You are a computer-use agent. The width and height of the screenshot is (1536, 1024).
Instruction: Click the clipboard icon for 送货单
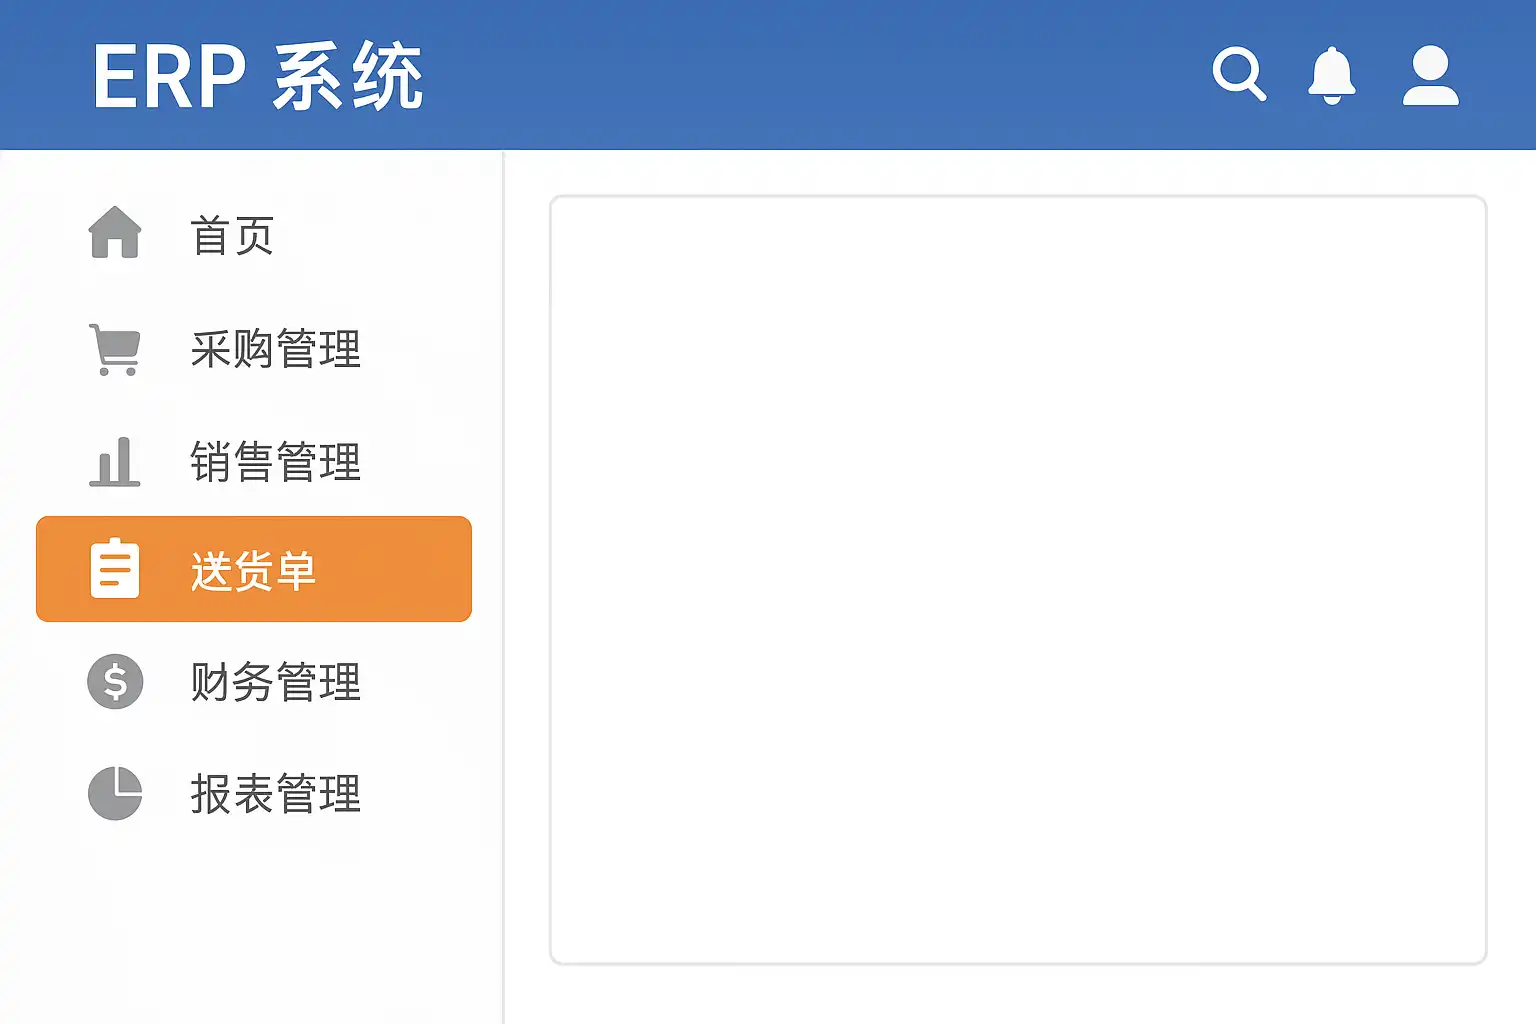[115, 569]
